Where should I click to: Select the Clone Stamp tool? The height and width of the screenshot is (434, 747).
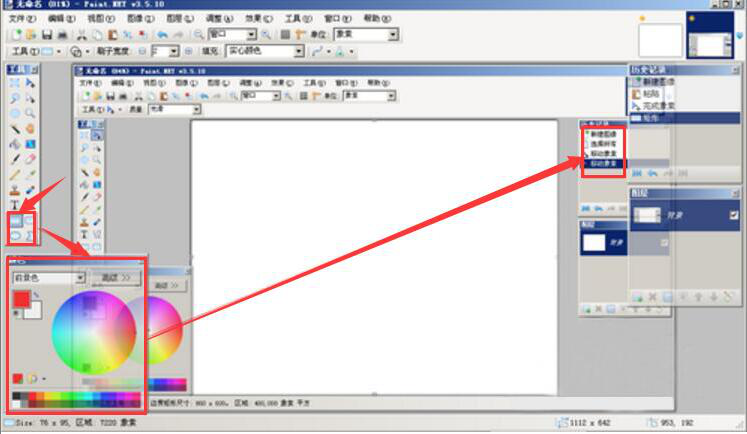(15, 191)
